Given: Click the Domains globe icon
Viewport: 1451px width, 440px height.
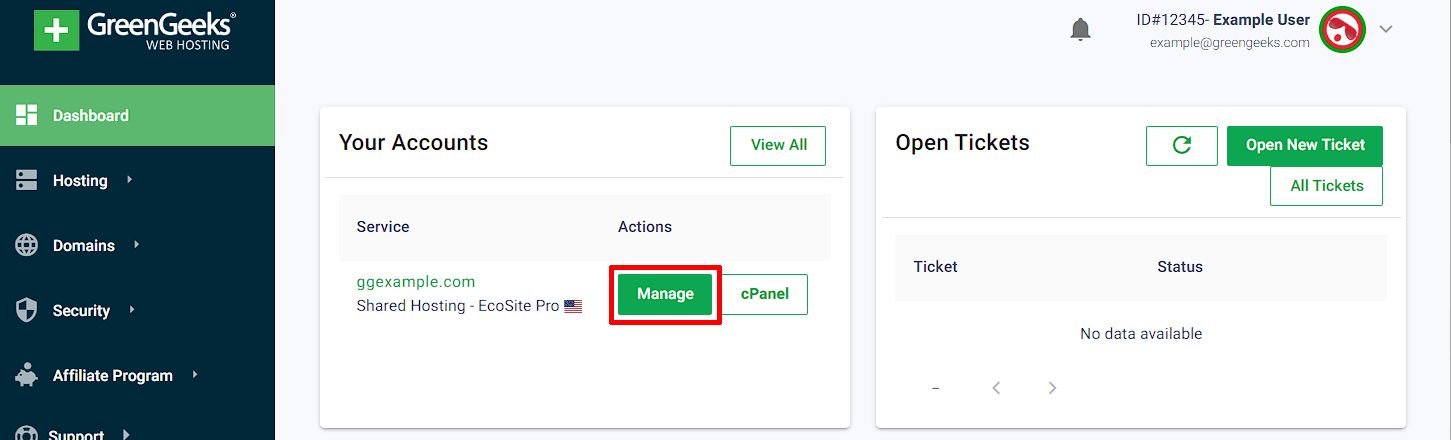Looking at the screenshot, I should pos(27,246).
